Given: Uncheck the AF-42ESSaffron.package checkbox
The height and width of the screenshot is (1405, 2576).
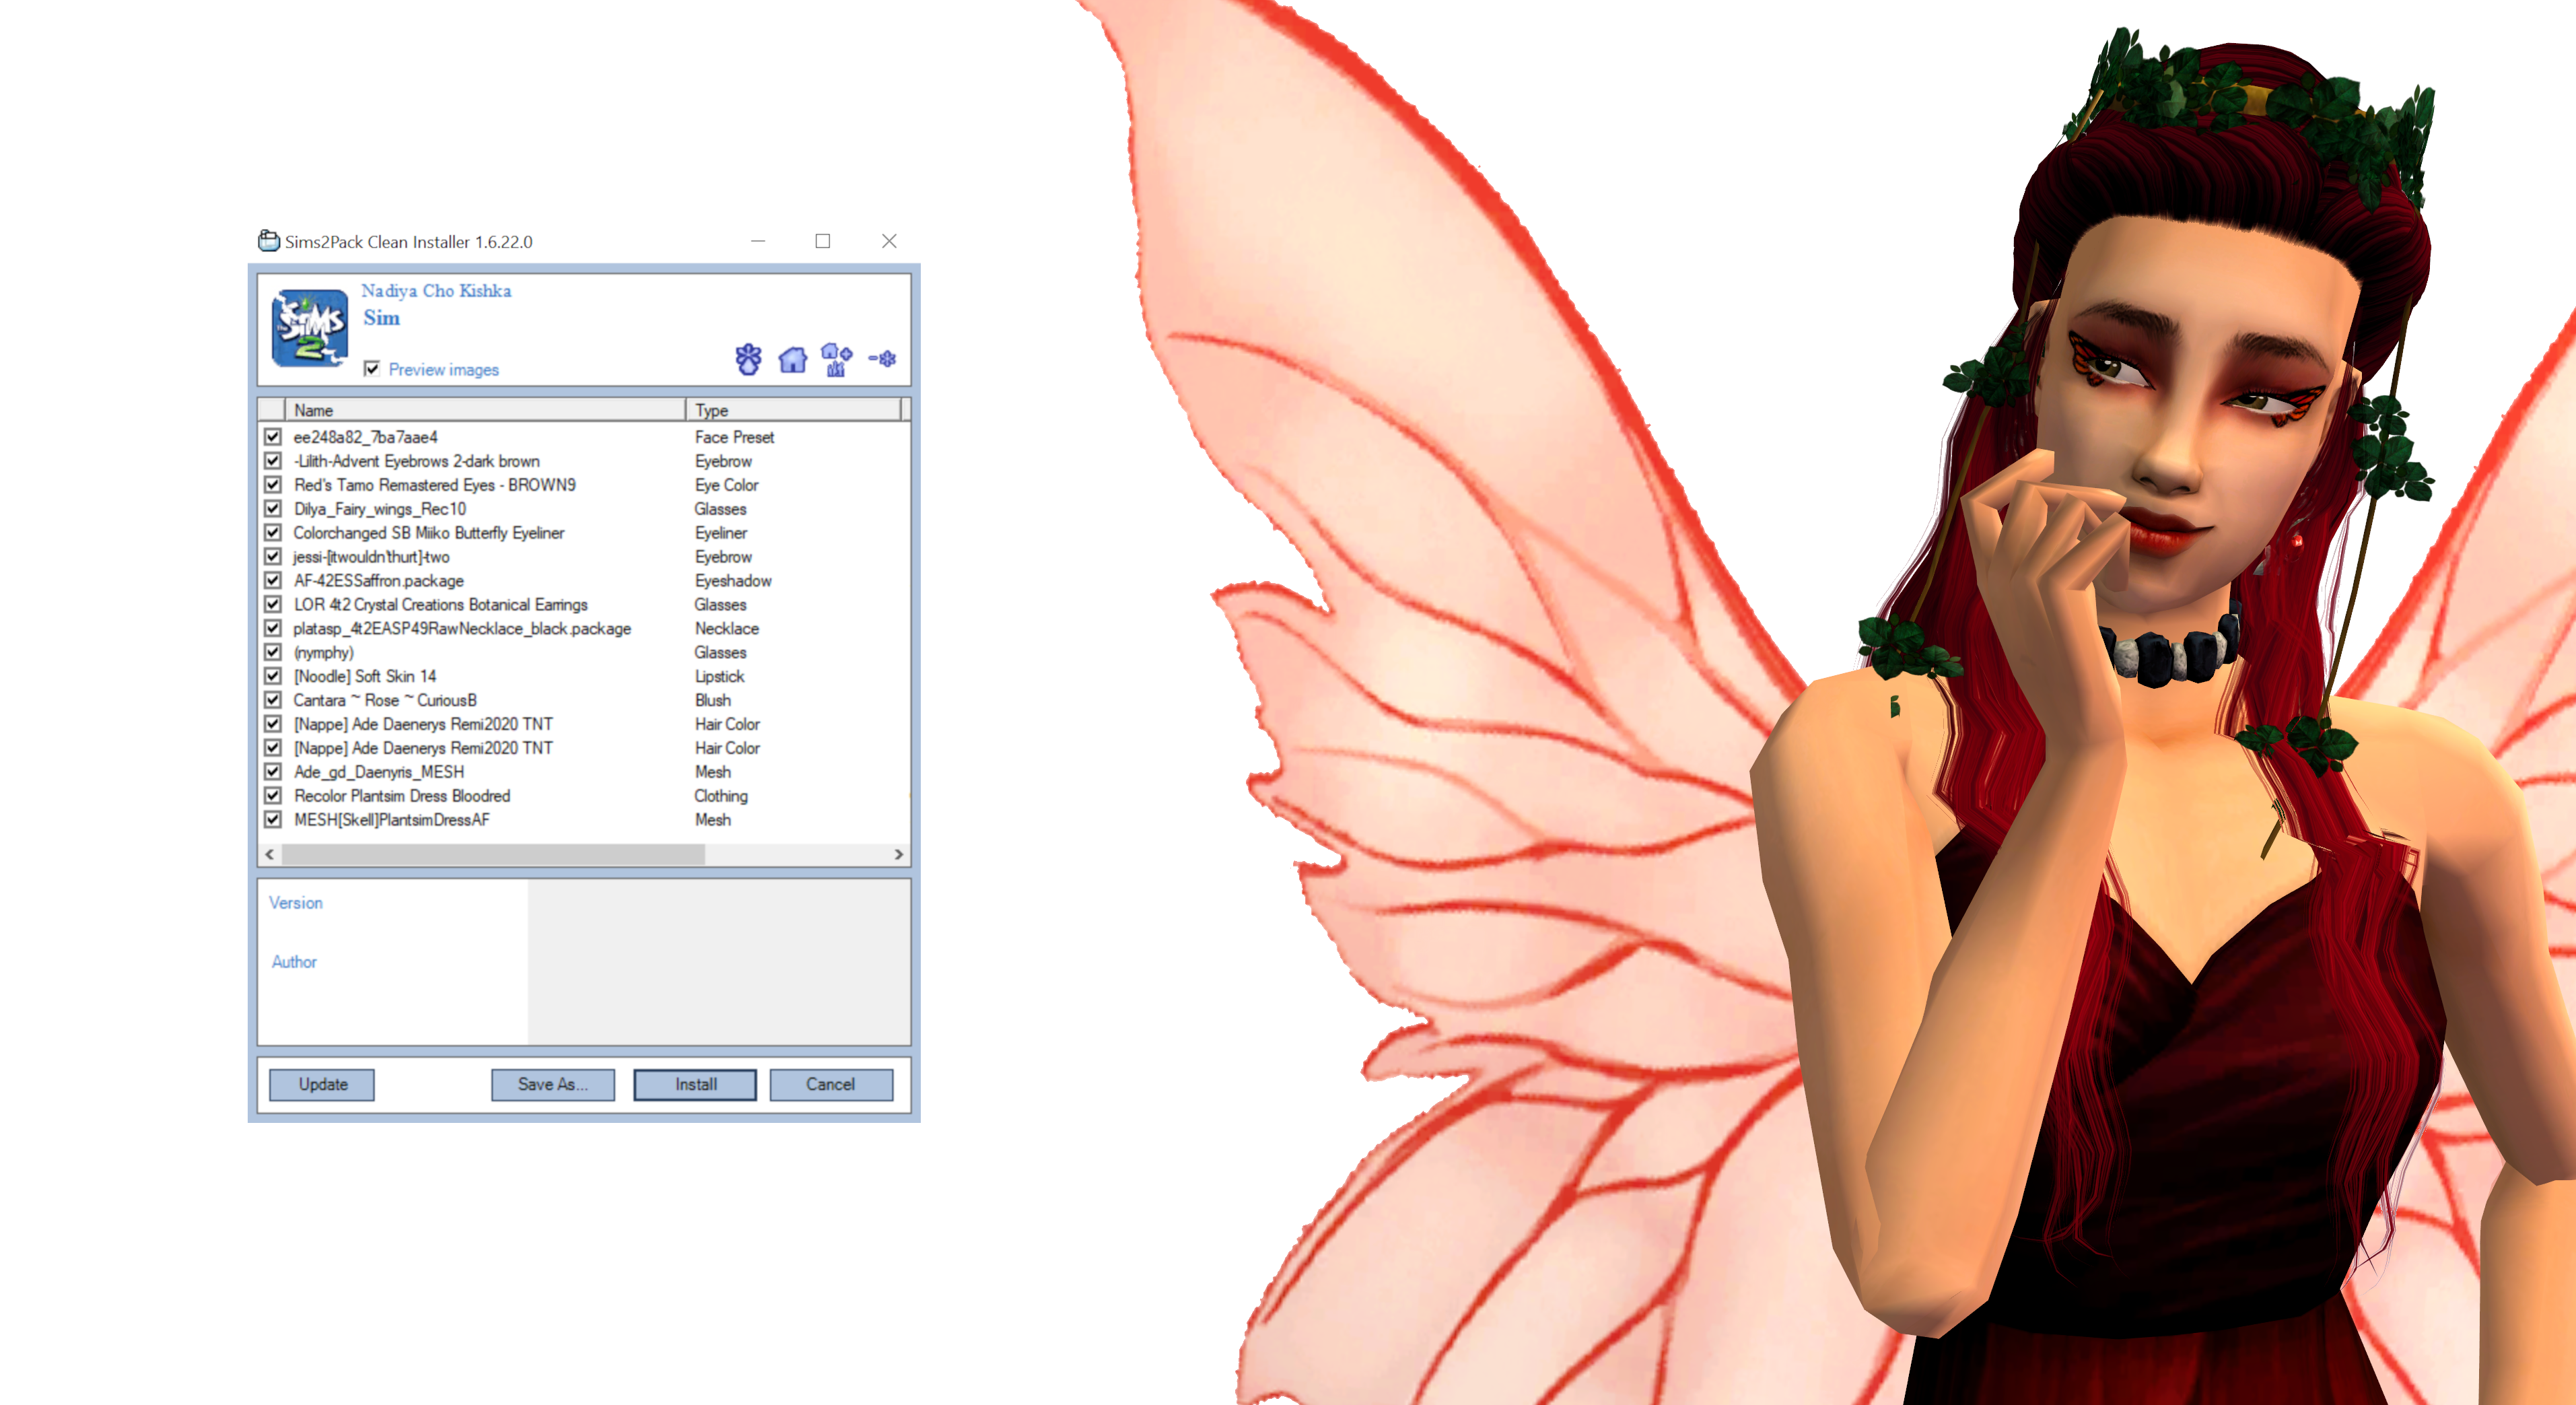Looking at the screenshot, I should click(x=272, y=581).
